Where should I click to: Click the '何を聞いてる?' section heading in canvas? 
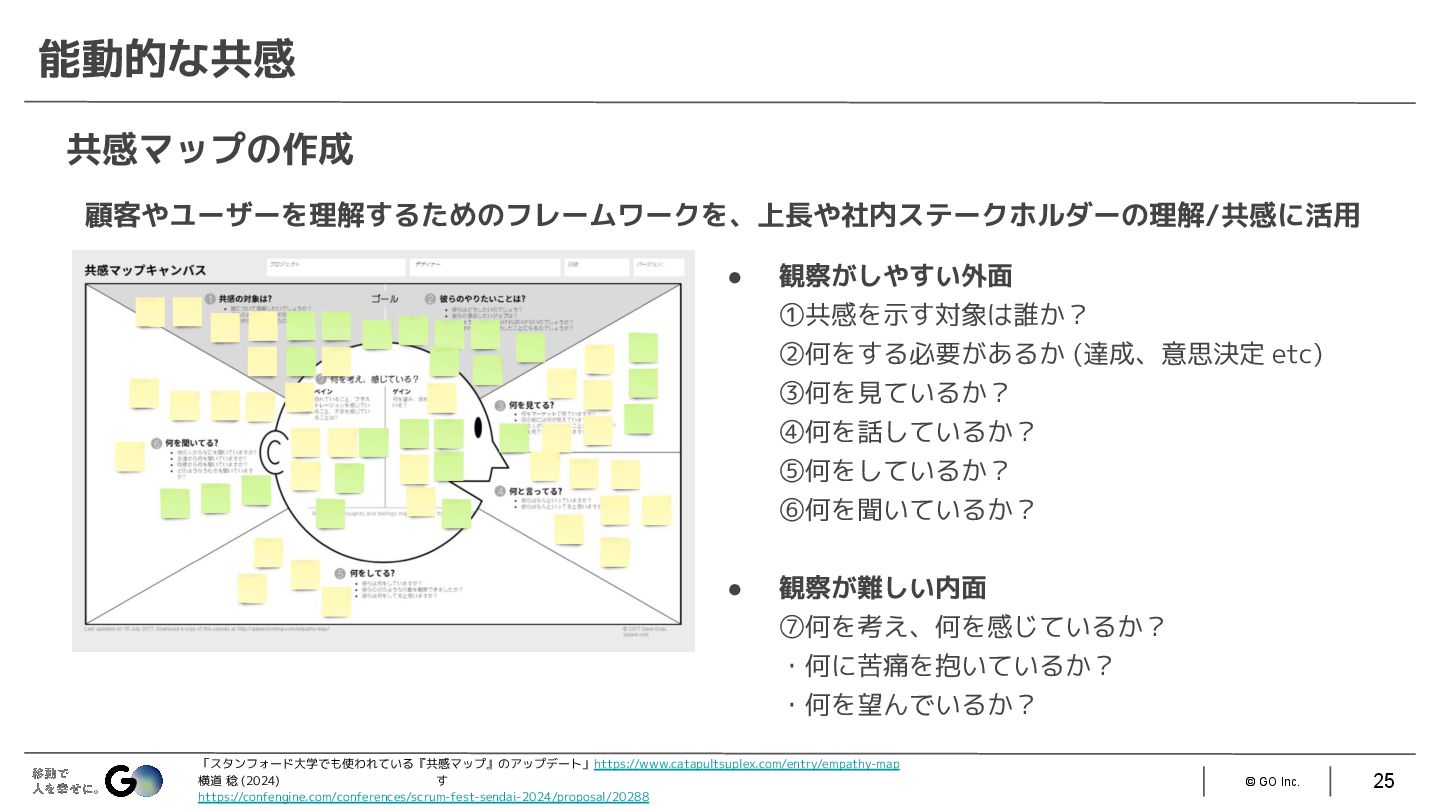coord(192,443)
